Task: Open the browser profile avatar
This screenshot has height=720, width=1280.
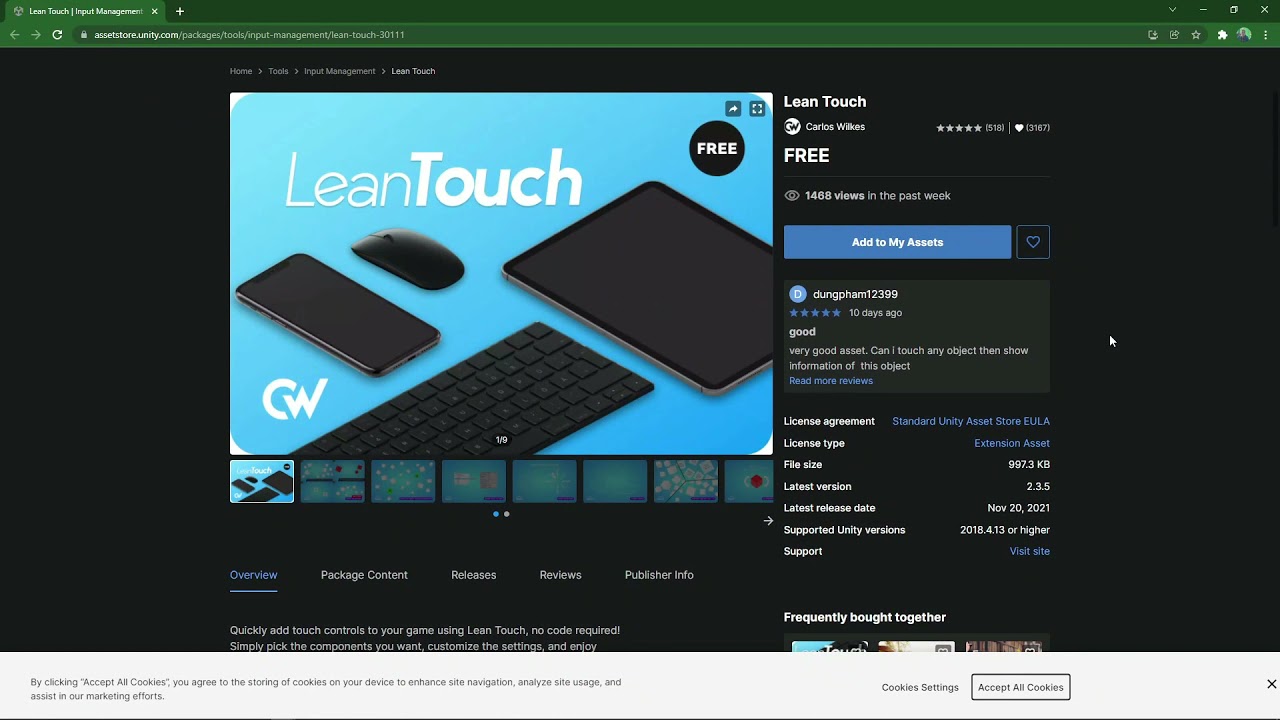Action: (x=1244, y=34)
